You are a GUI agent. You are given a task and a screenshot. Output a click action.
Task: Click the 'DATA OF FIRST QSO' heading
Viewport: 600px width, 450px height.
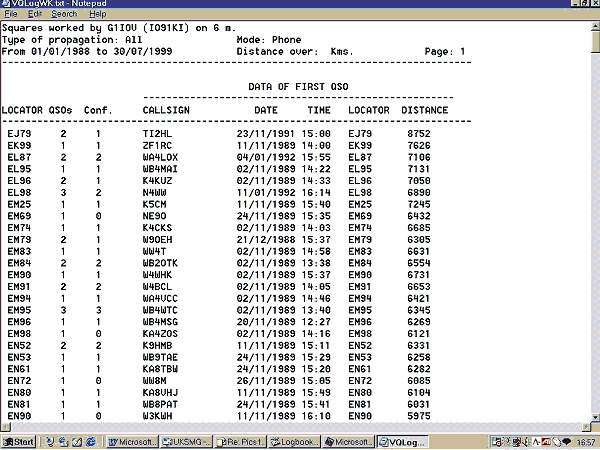298,86
